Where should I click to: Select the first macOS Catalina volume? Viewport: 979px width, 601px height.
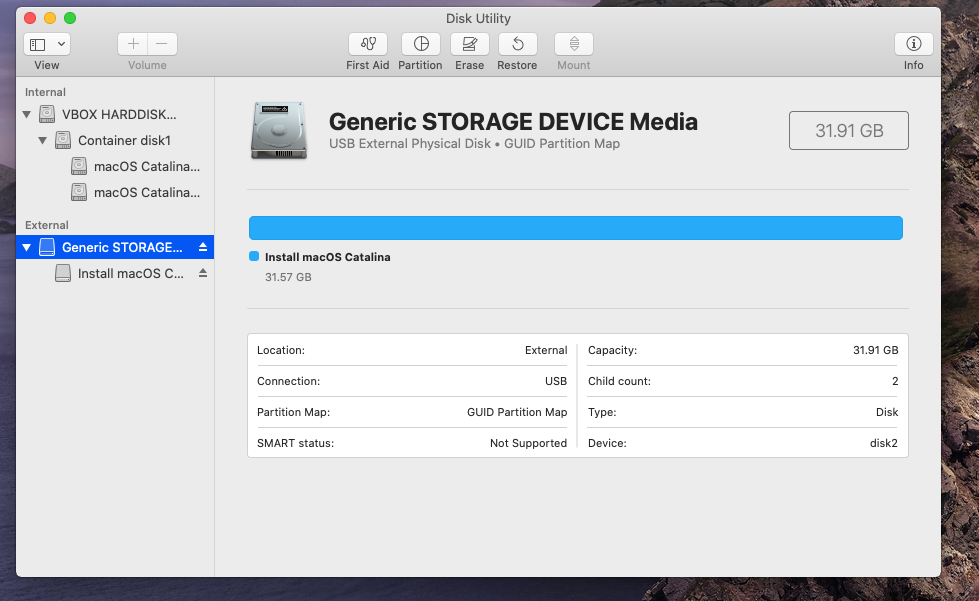pos(146,166)
